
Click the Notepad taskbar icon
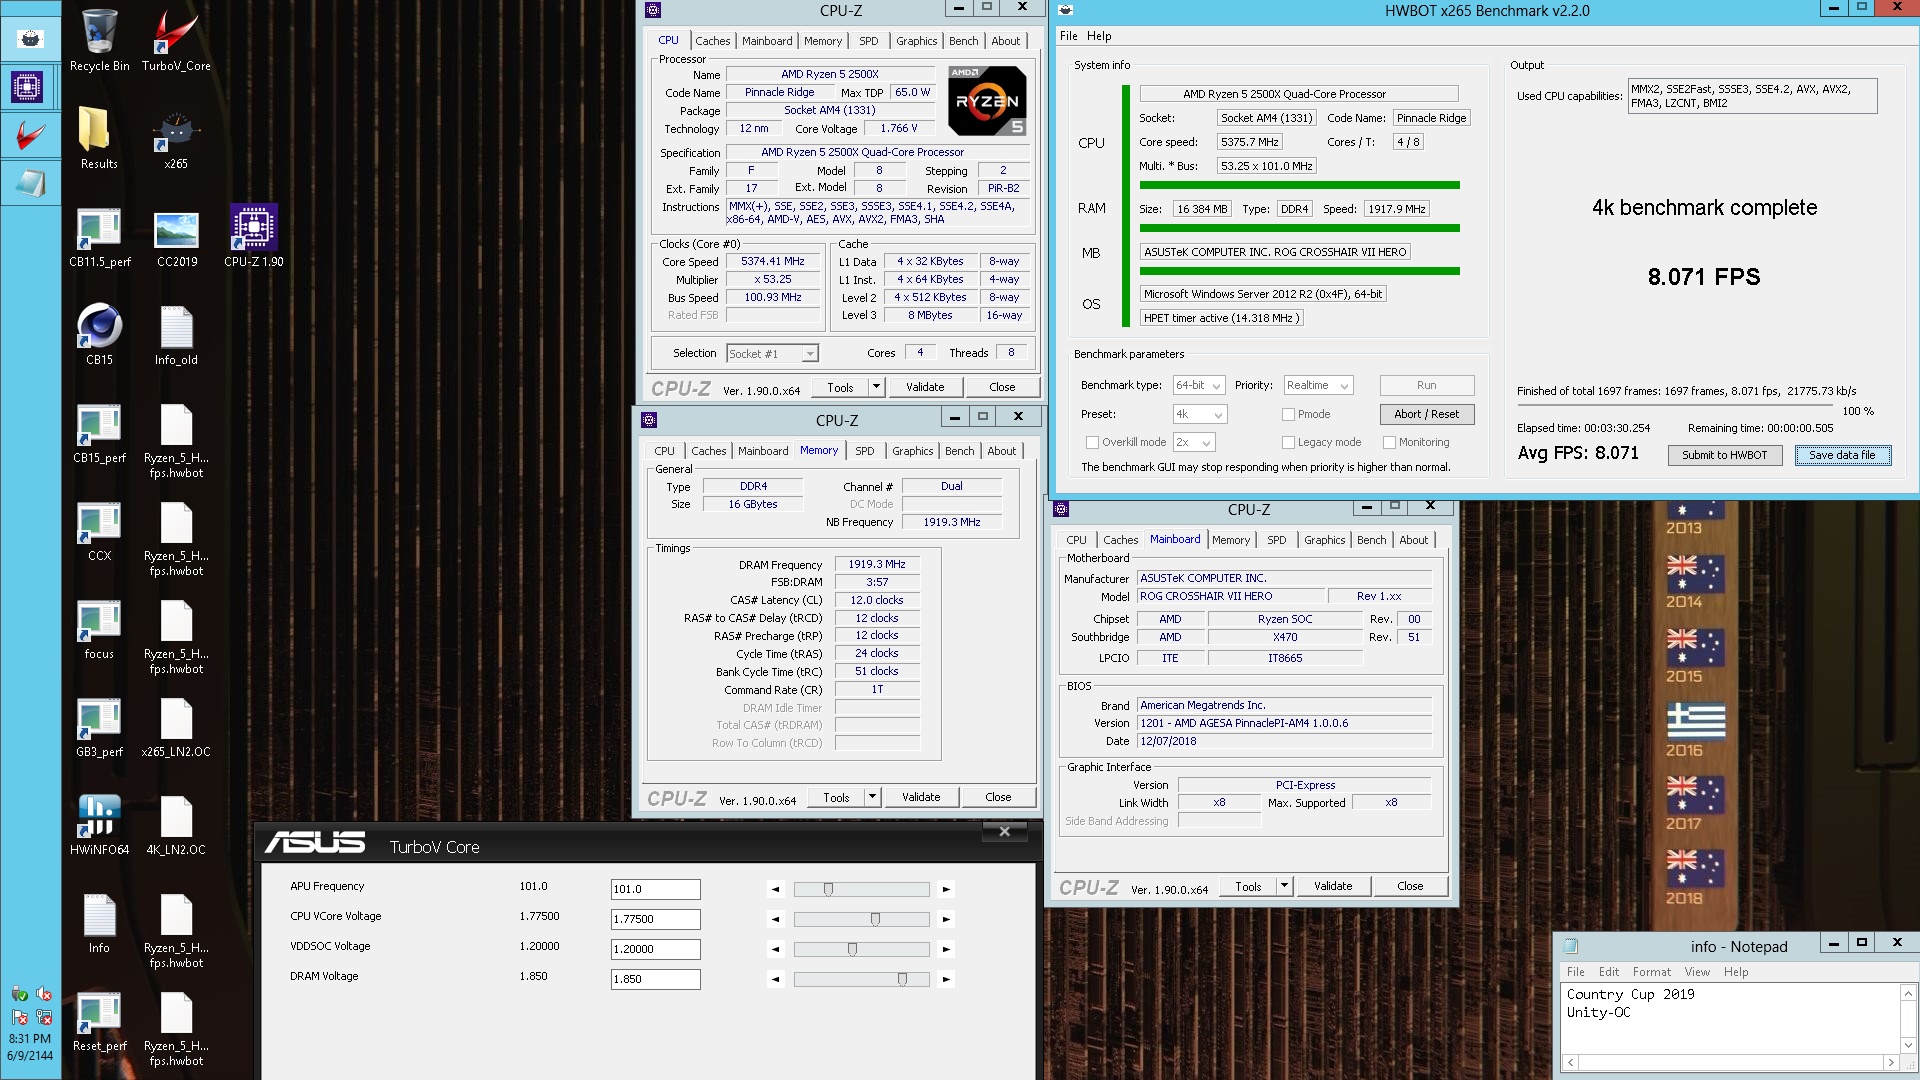(x=30, y=183)
